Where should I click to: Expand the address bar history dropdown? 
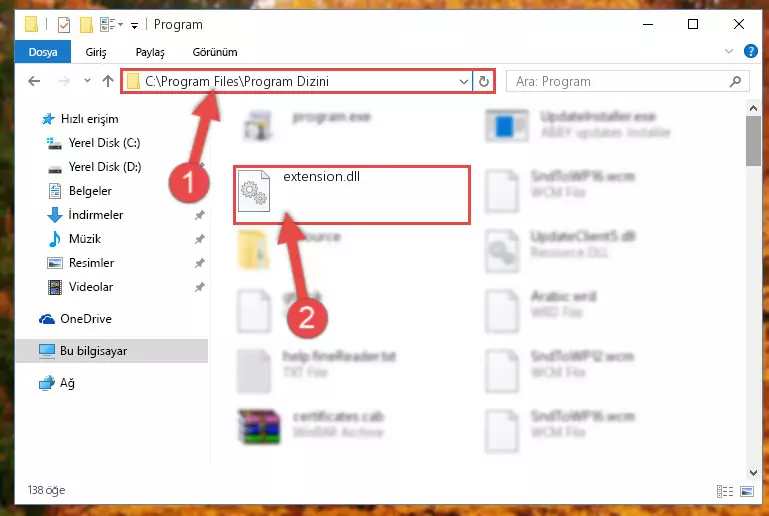pyautogui.click(x=463, y=81)
